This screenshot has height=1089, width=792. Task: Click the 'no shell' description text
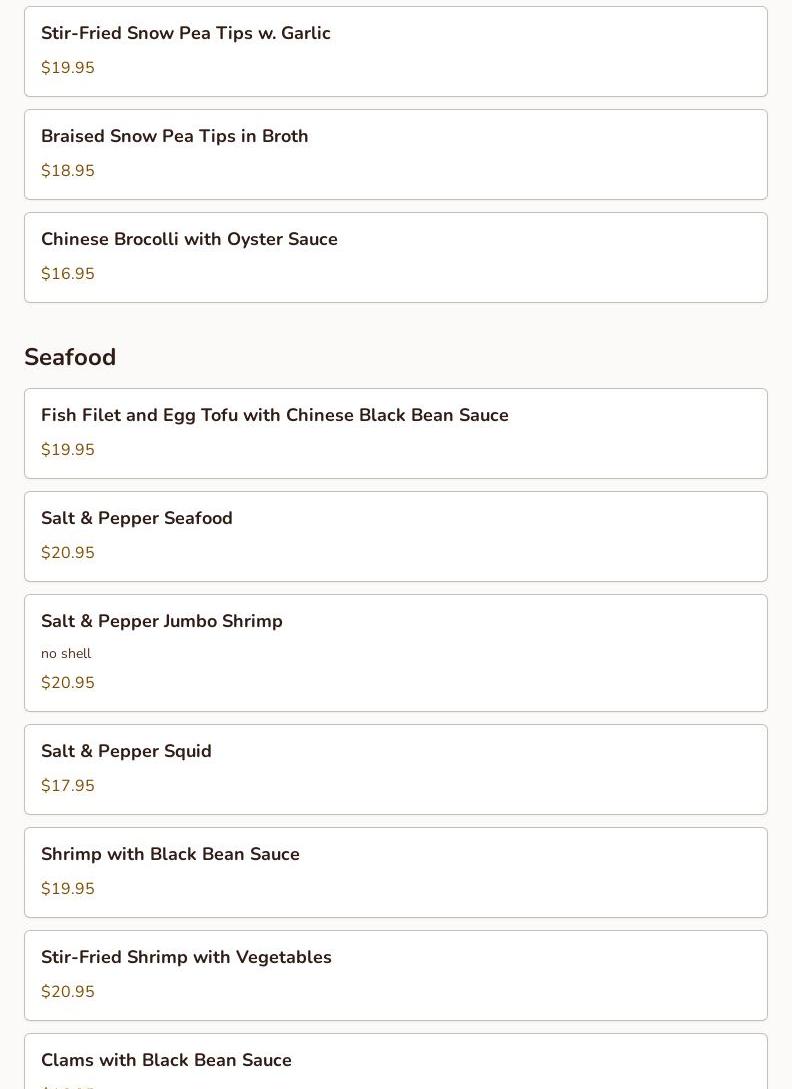(x=66, y=653)
